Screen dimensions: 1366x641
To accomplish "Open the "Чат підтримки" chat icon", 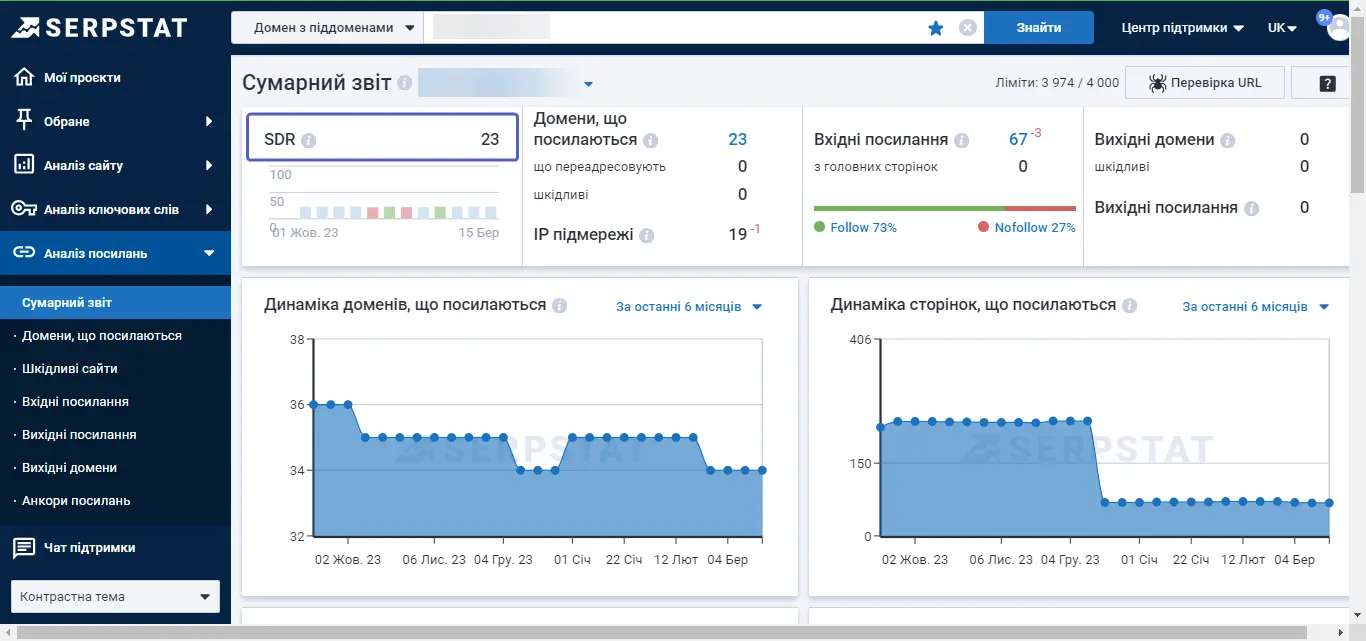I will coord(24,546).
